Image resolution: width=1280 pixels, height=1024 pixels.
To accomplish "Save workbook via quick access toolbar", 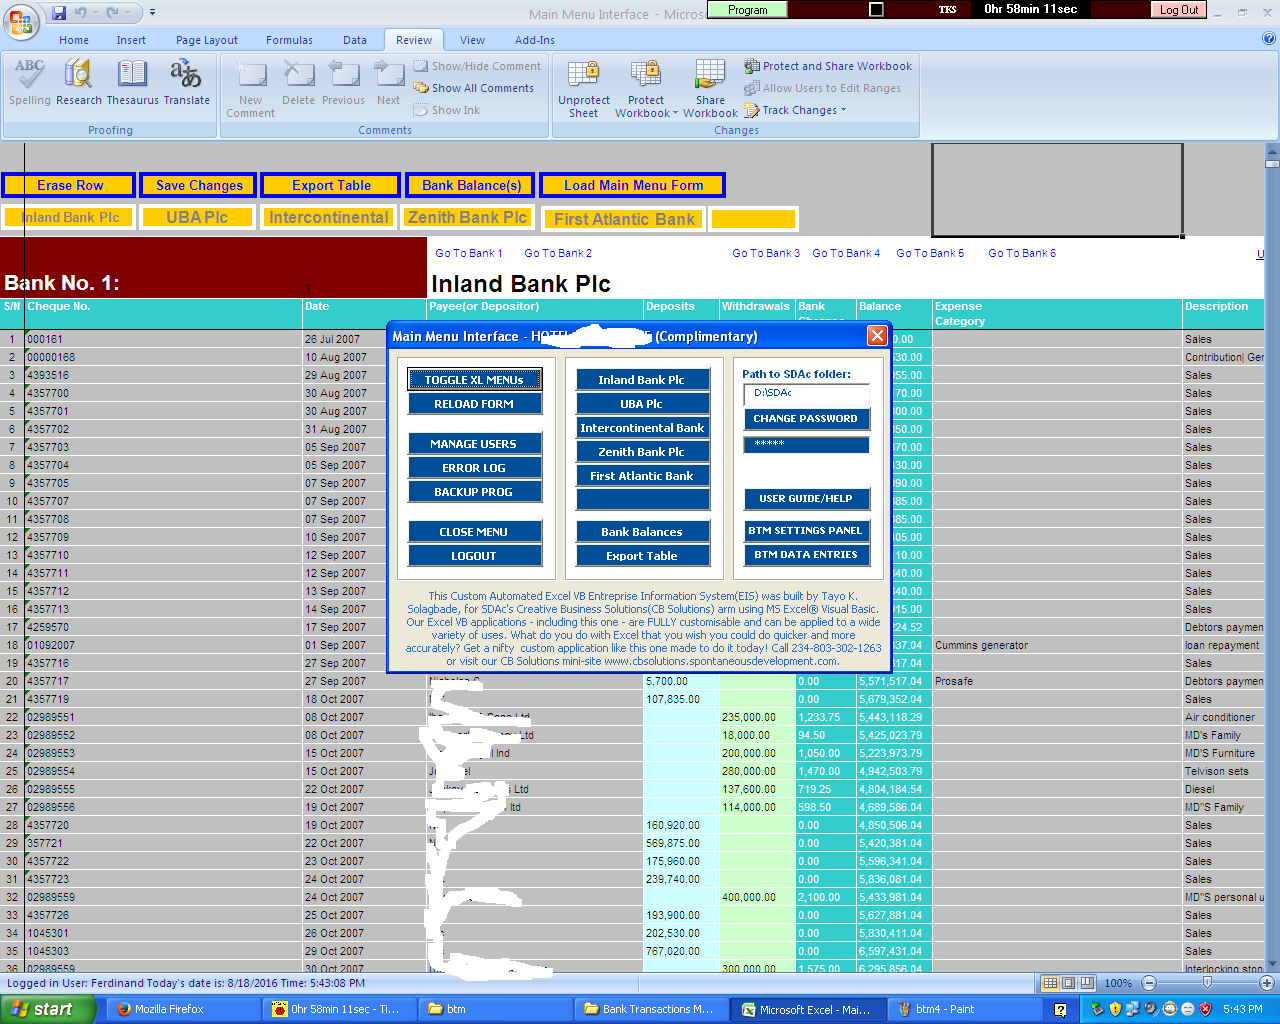I will tap(59, 13).
